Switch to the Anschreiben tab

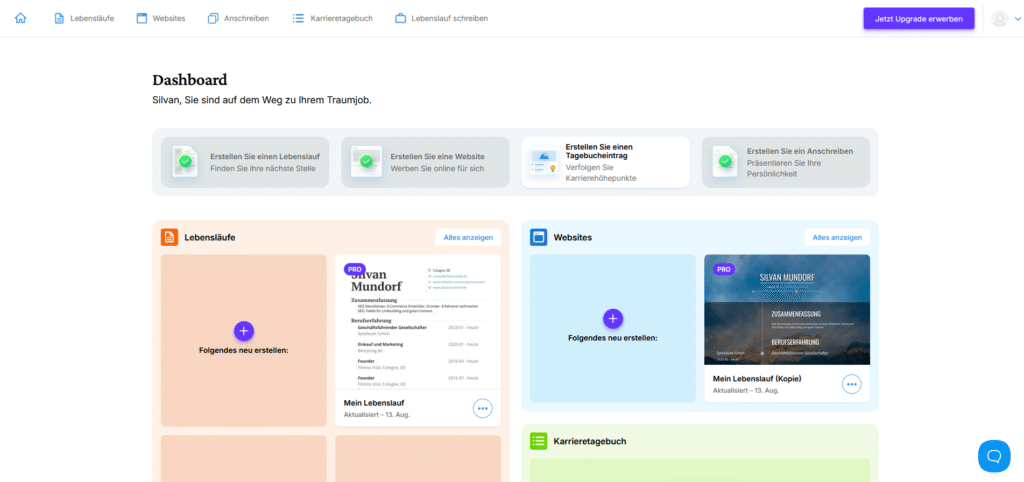(238, 18)
